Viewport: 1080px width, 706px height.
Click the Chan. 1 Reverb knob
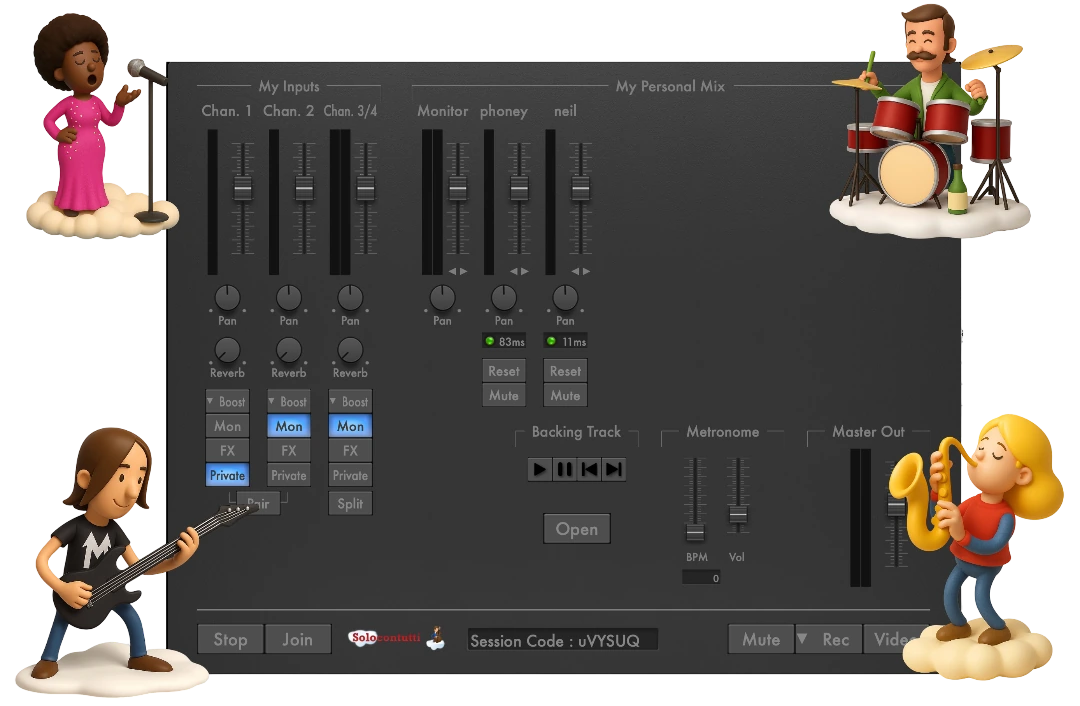(x=227, y=350)
